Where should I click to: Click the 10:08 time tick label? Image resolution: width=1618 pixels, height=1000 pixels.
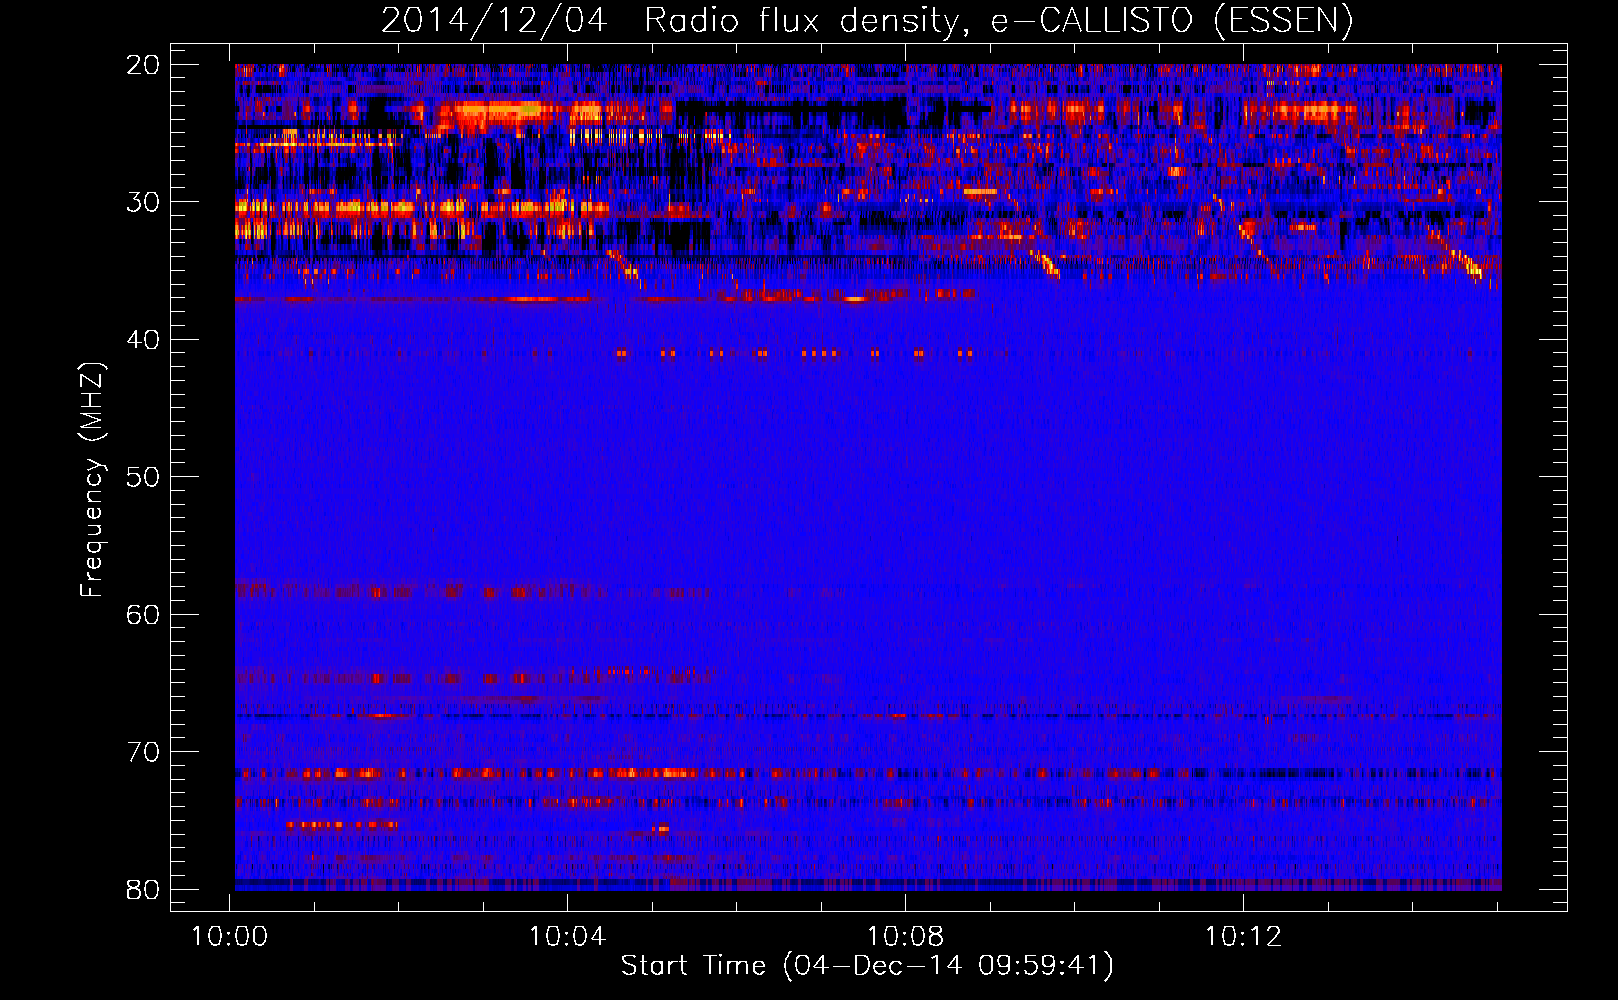tap(906, 937)
